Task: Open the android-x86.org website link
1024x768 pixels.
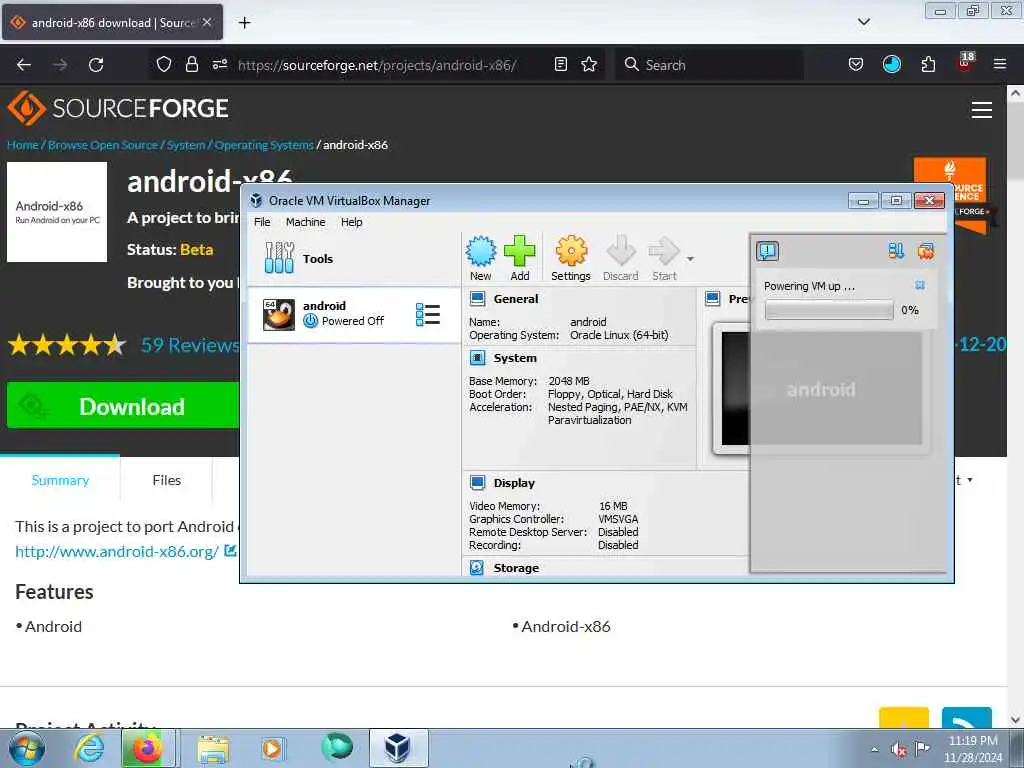Action: point(117,551)
